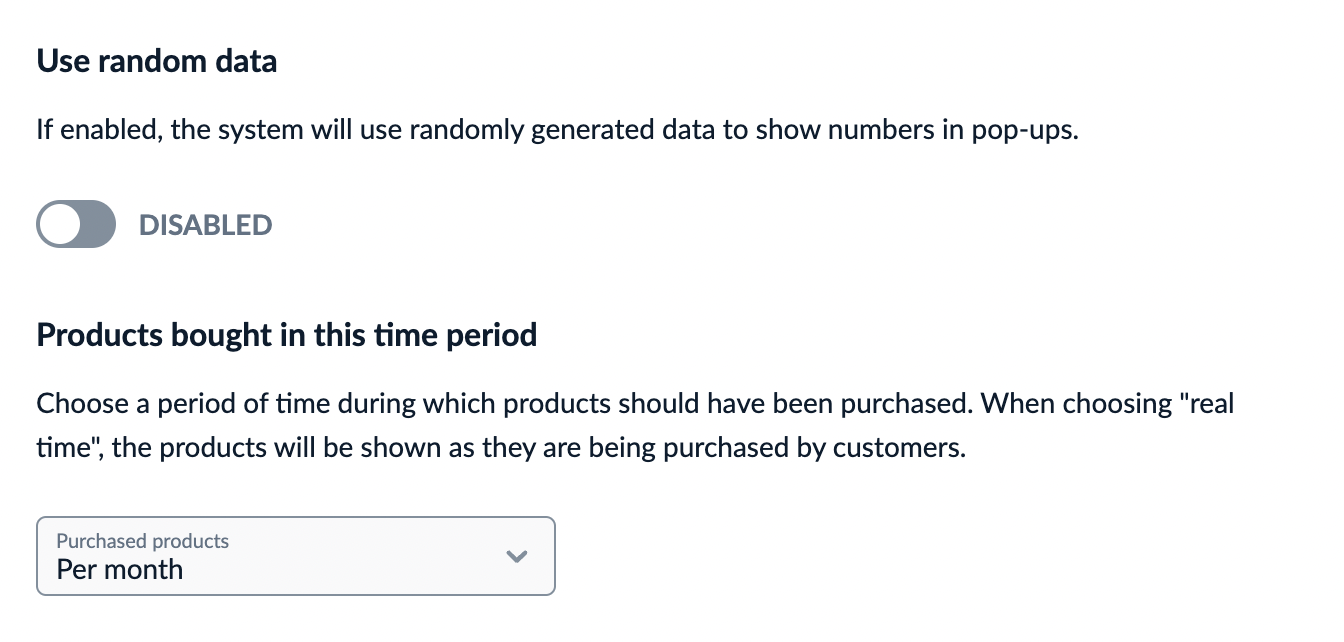Enable the Use random data toggle

pyautogui.click(x=76, y=224)
